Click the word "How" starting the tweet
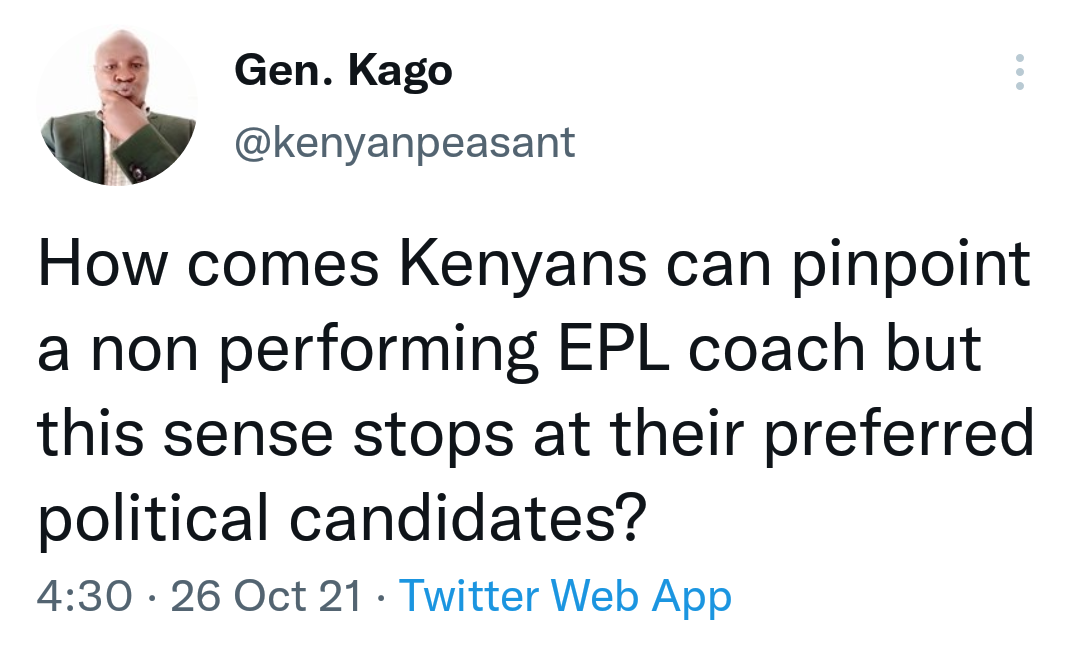This screenshot has height=658, width=1080. pos(95,266)
